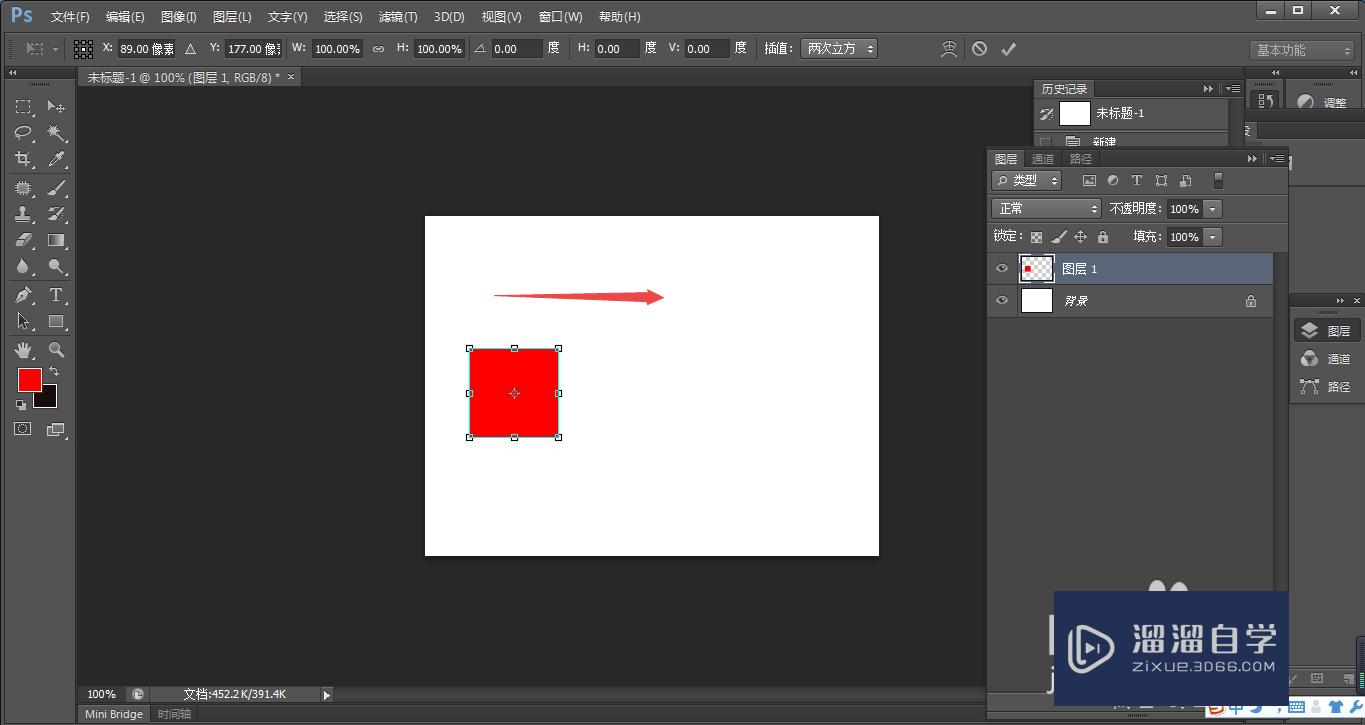The height and width of the screenshot is (725, 1365).
Task: Open the Mini Bridge tab
Action: [x=114, y=714]
